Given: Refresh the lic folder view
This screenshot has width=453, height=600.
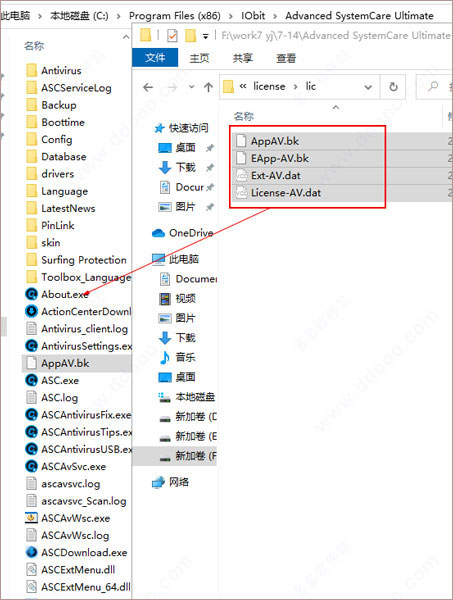Looking at the screenshot, I should point(393,87).
